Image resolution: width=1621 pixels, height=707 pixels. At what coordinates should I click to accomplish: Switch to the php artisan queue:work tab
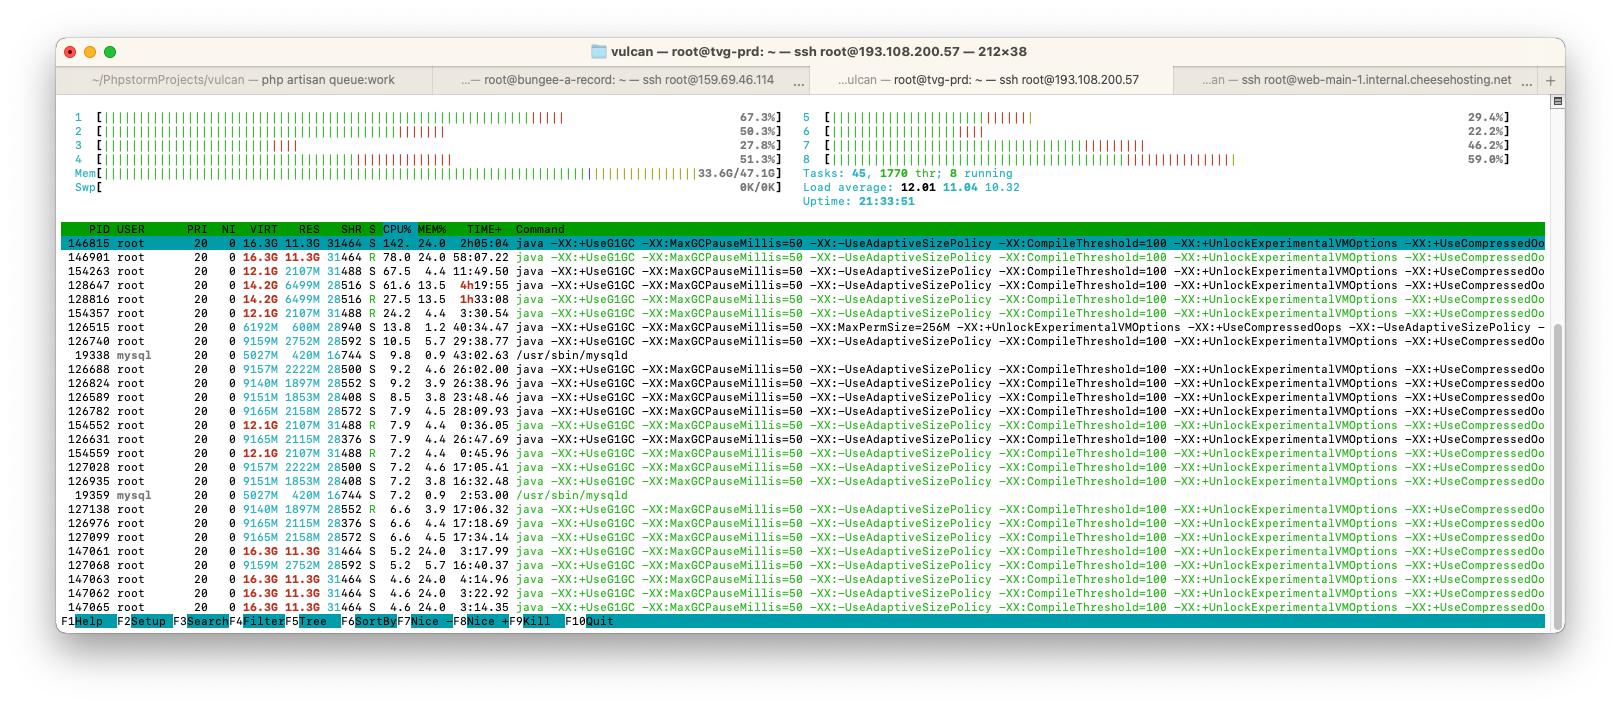244,80
